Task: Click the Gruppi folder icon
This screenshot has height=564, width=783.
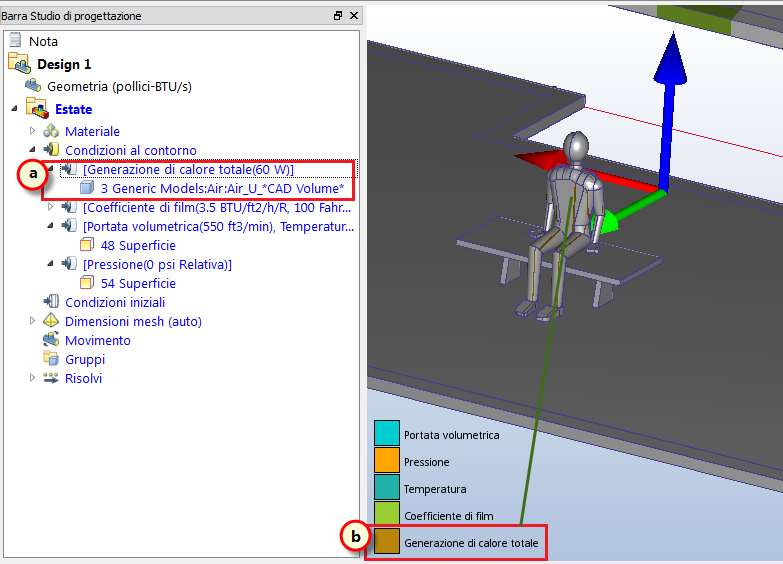Action: [51, 358]
